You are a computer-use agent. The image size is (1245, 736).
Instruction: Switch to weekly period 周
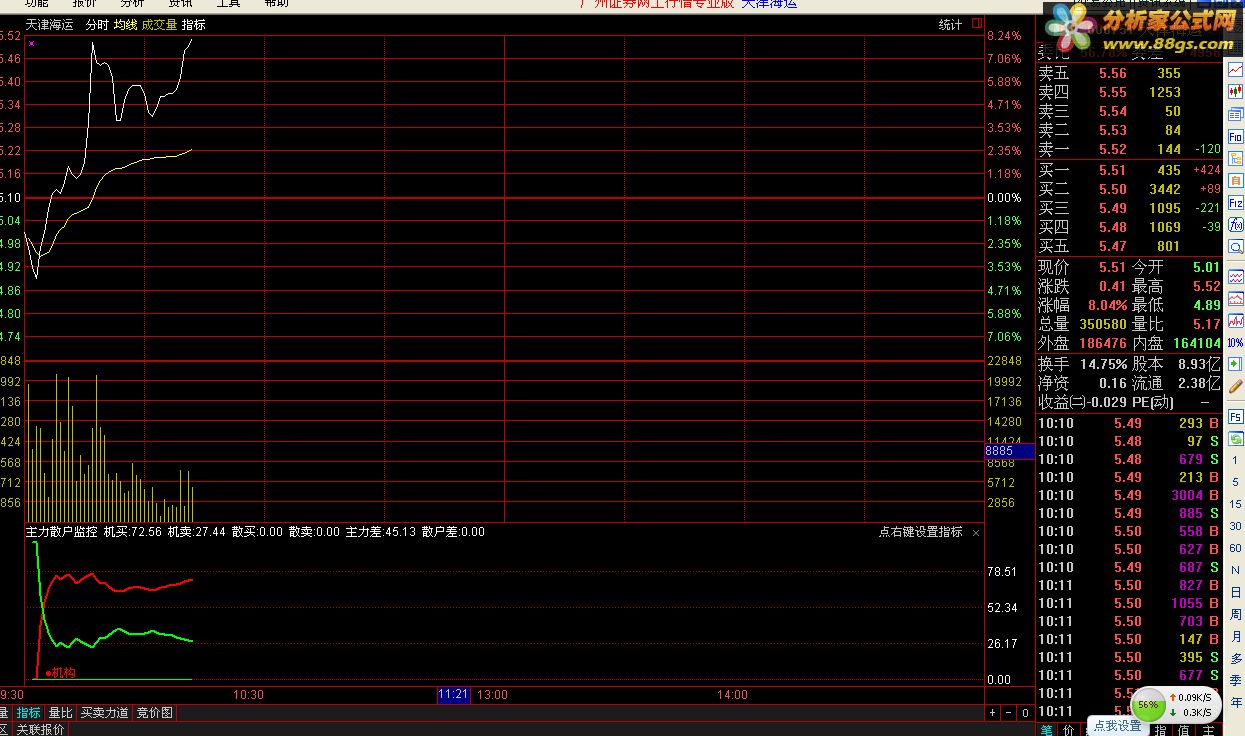coord(1236,614)
